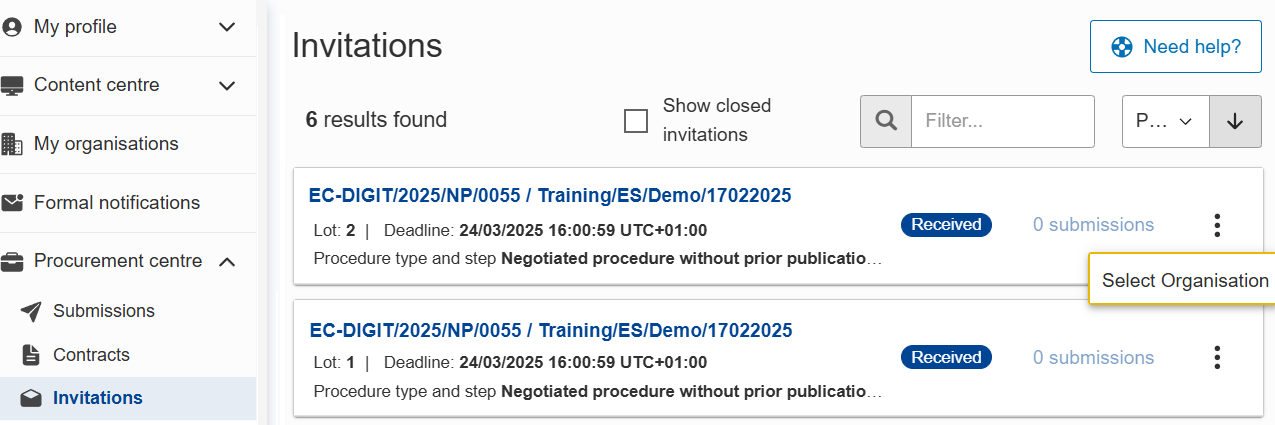The width and height of the screenshot is (1275, 425).
Task: Expand the Content centre chevron
Action: (x=227, y=86)
